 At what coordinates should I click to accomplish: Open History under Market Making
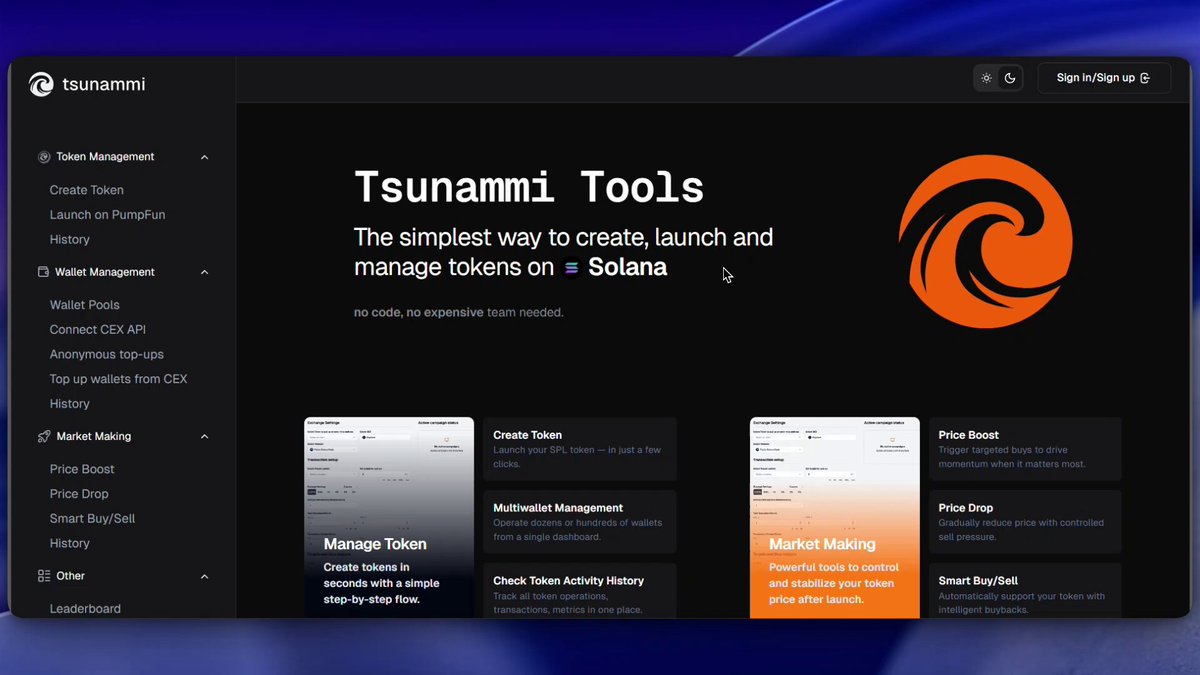(70, 544)
